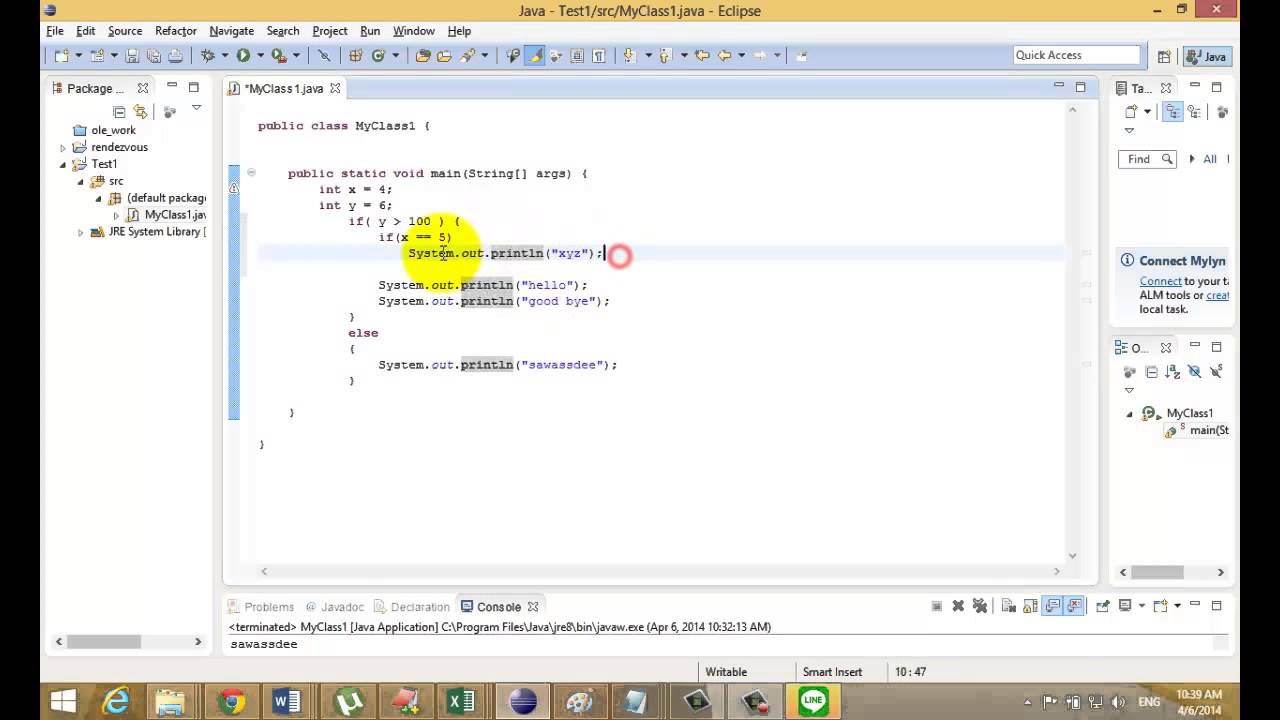Open Run button dropdown arrow
This screenshot has width=1280, height=720.
(260, 56)
